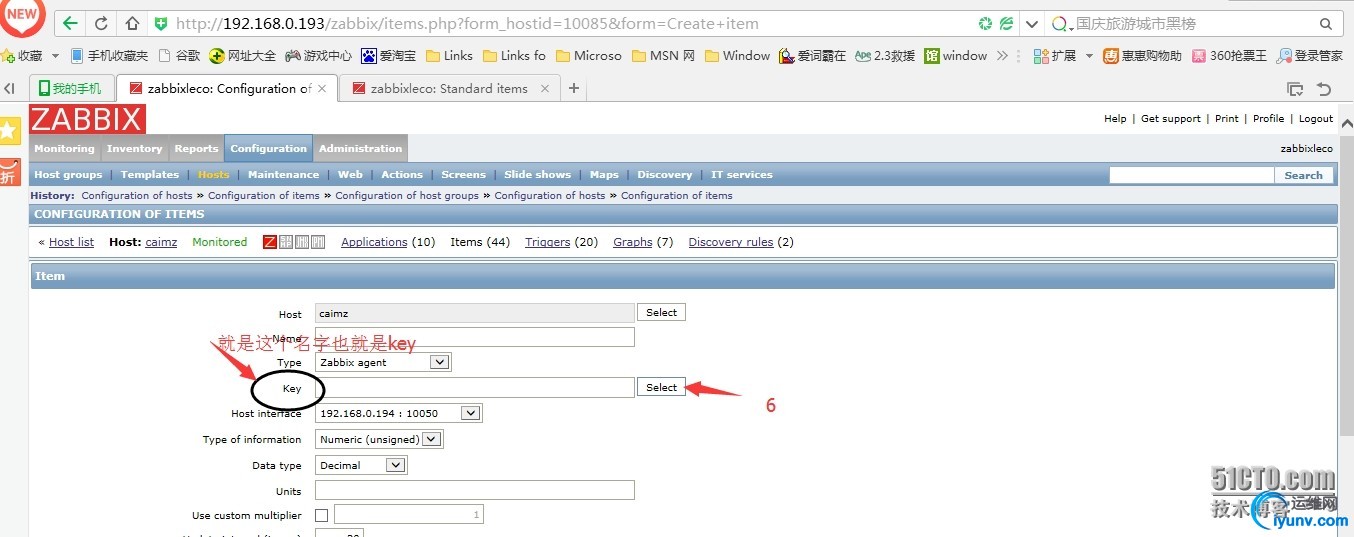Focus the Units input field
Image resolution: width=1354 pixels, height=537 pixels.
click(x=475, y=490)
